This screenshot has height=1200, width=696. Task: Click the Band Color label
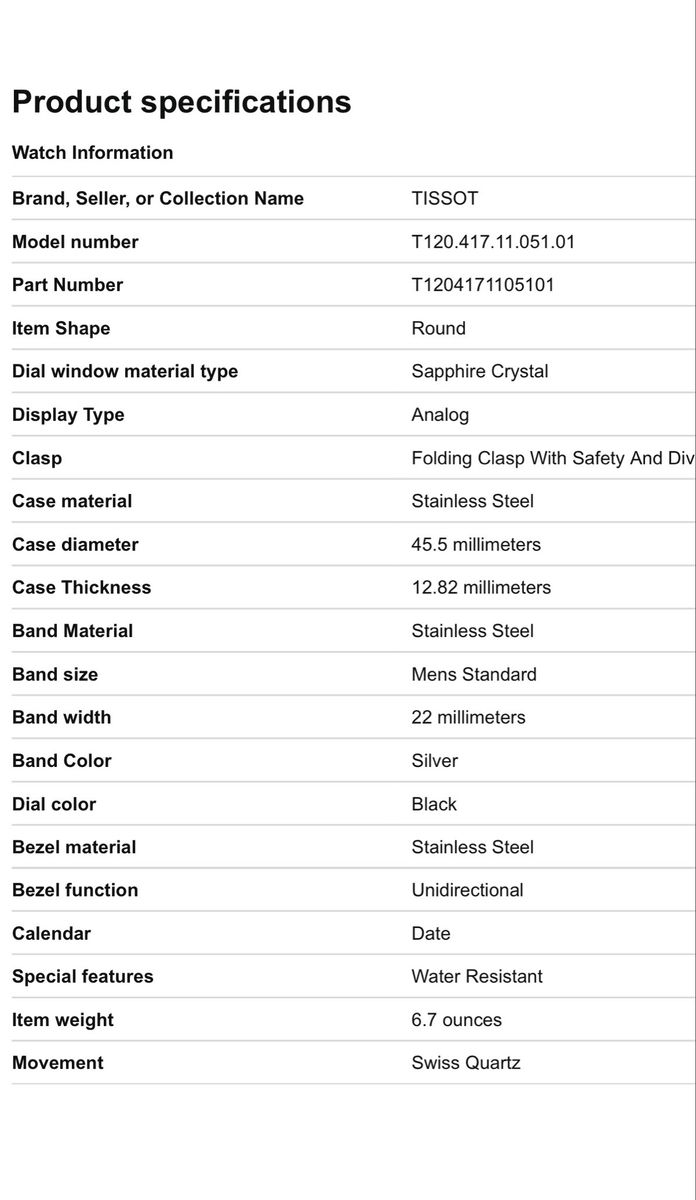[x=62, y=761]
